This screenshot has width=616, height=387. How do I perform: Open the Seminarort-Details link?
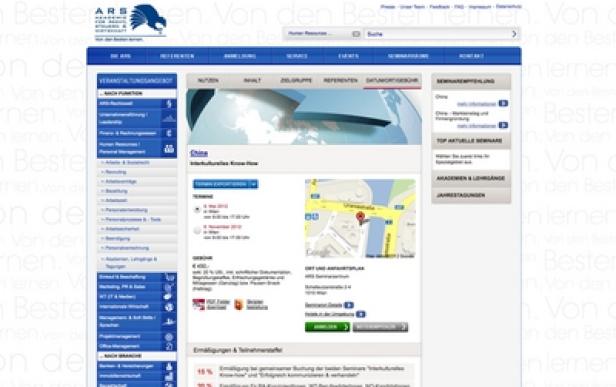(x=324, y=305)
